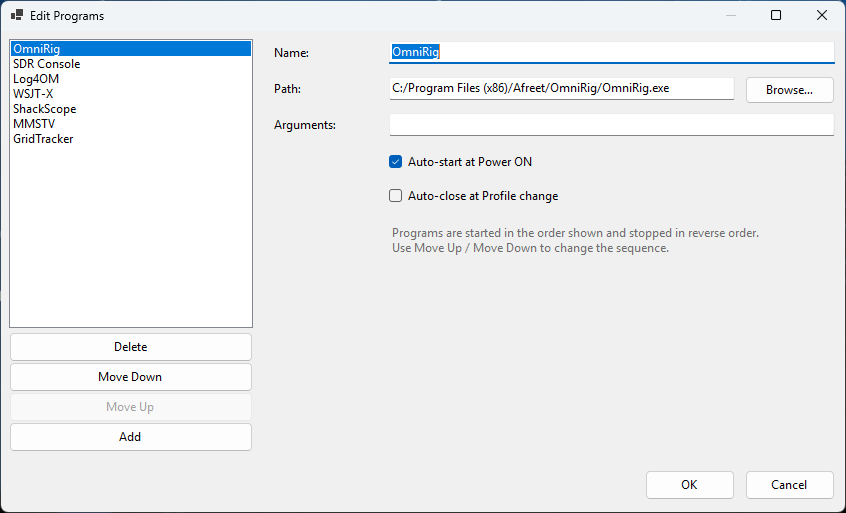Delete the selected program
The image size is (846, 513).
(x=131, y=347)
